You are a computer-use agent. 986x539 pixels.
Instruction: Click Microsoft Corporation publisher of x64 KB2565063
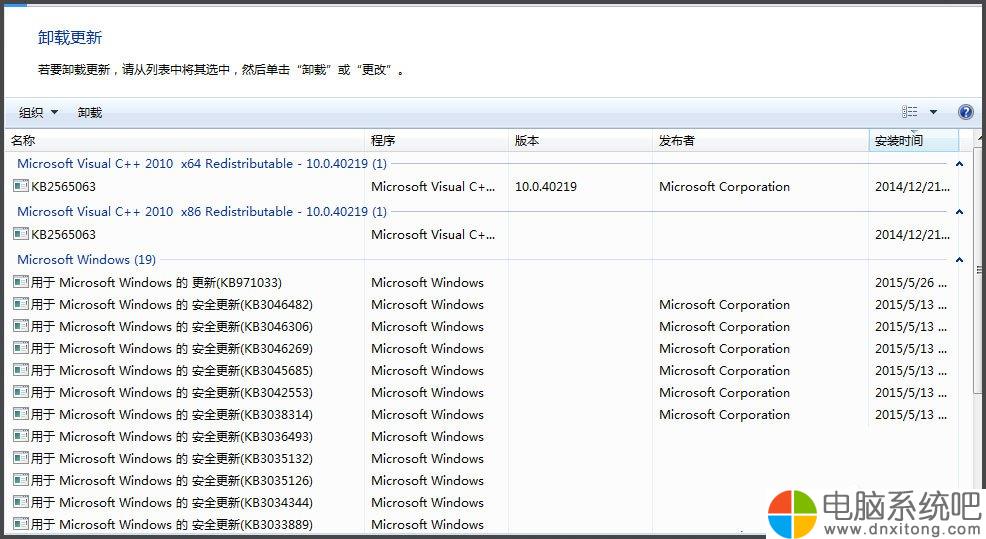click(x=724, y=186)
